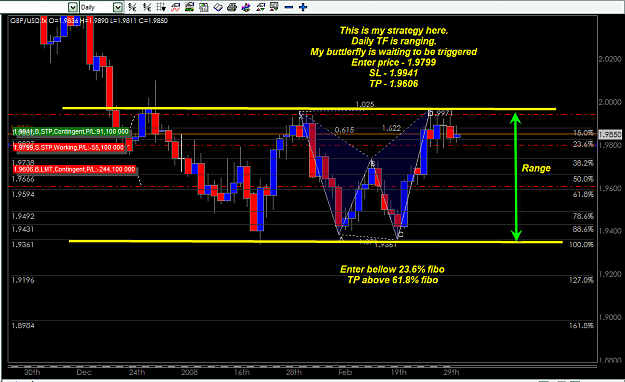This screenshot has height=382, width=625.
Task: Click the 61.8% Fibonacci level label
Action: point(583,194)
